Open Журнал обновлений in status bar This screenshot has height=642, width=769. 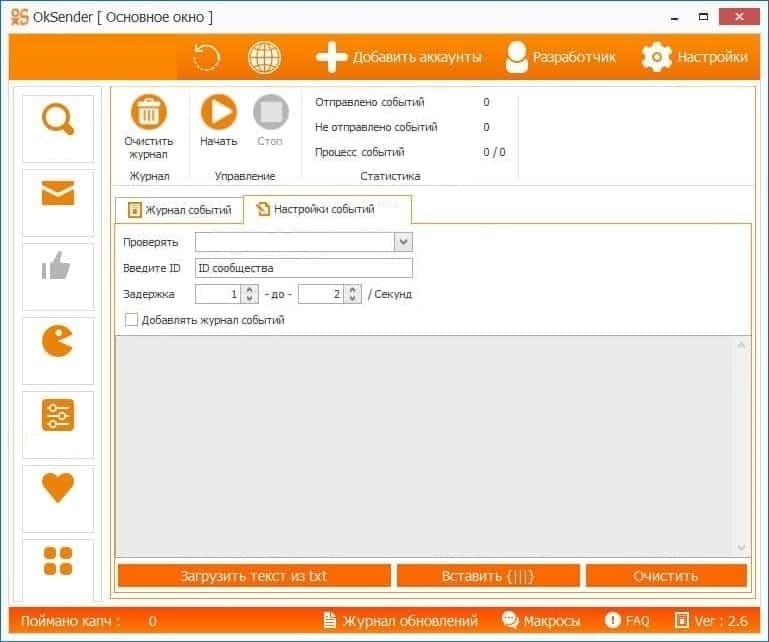point(401,621)
